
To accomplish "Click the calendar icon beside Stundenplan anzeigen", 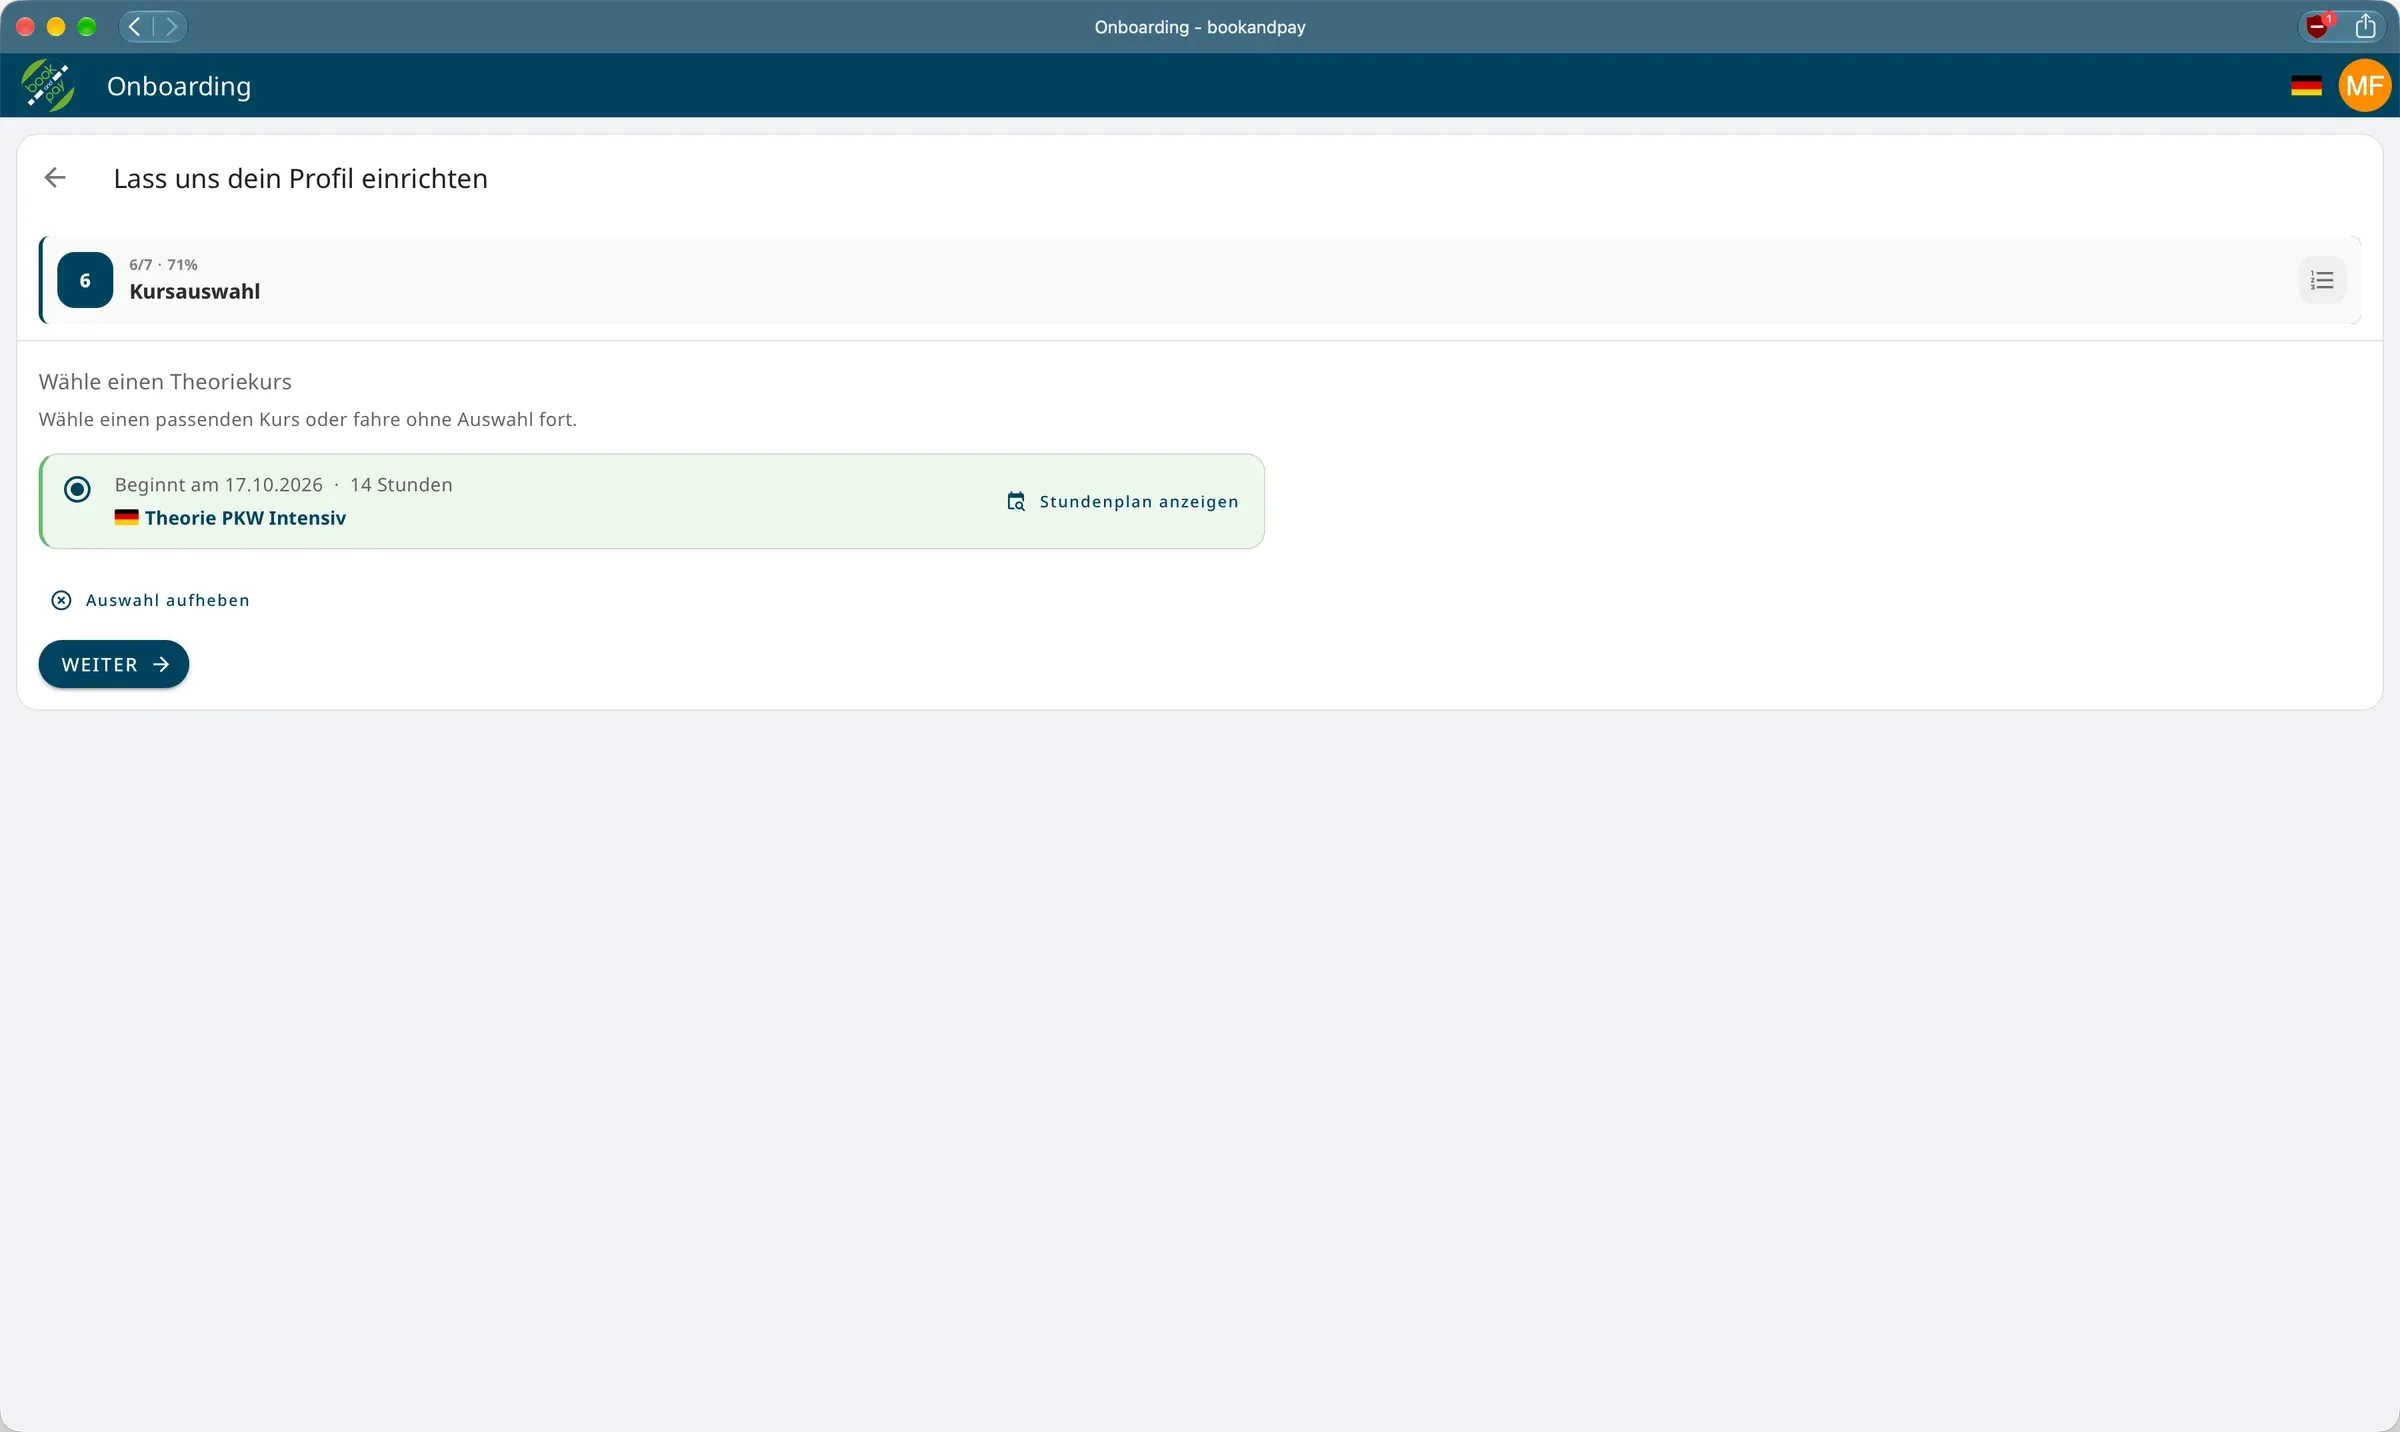I will coord(1016,502).
